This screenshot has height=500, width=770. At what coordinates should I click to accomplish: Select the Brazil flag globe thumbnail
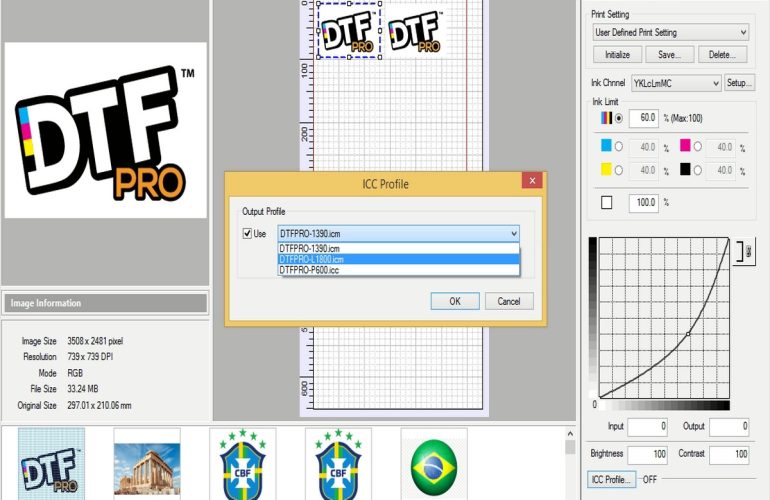434,464
